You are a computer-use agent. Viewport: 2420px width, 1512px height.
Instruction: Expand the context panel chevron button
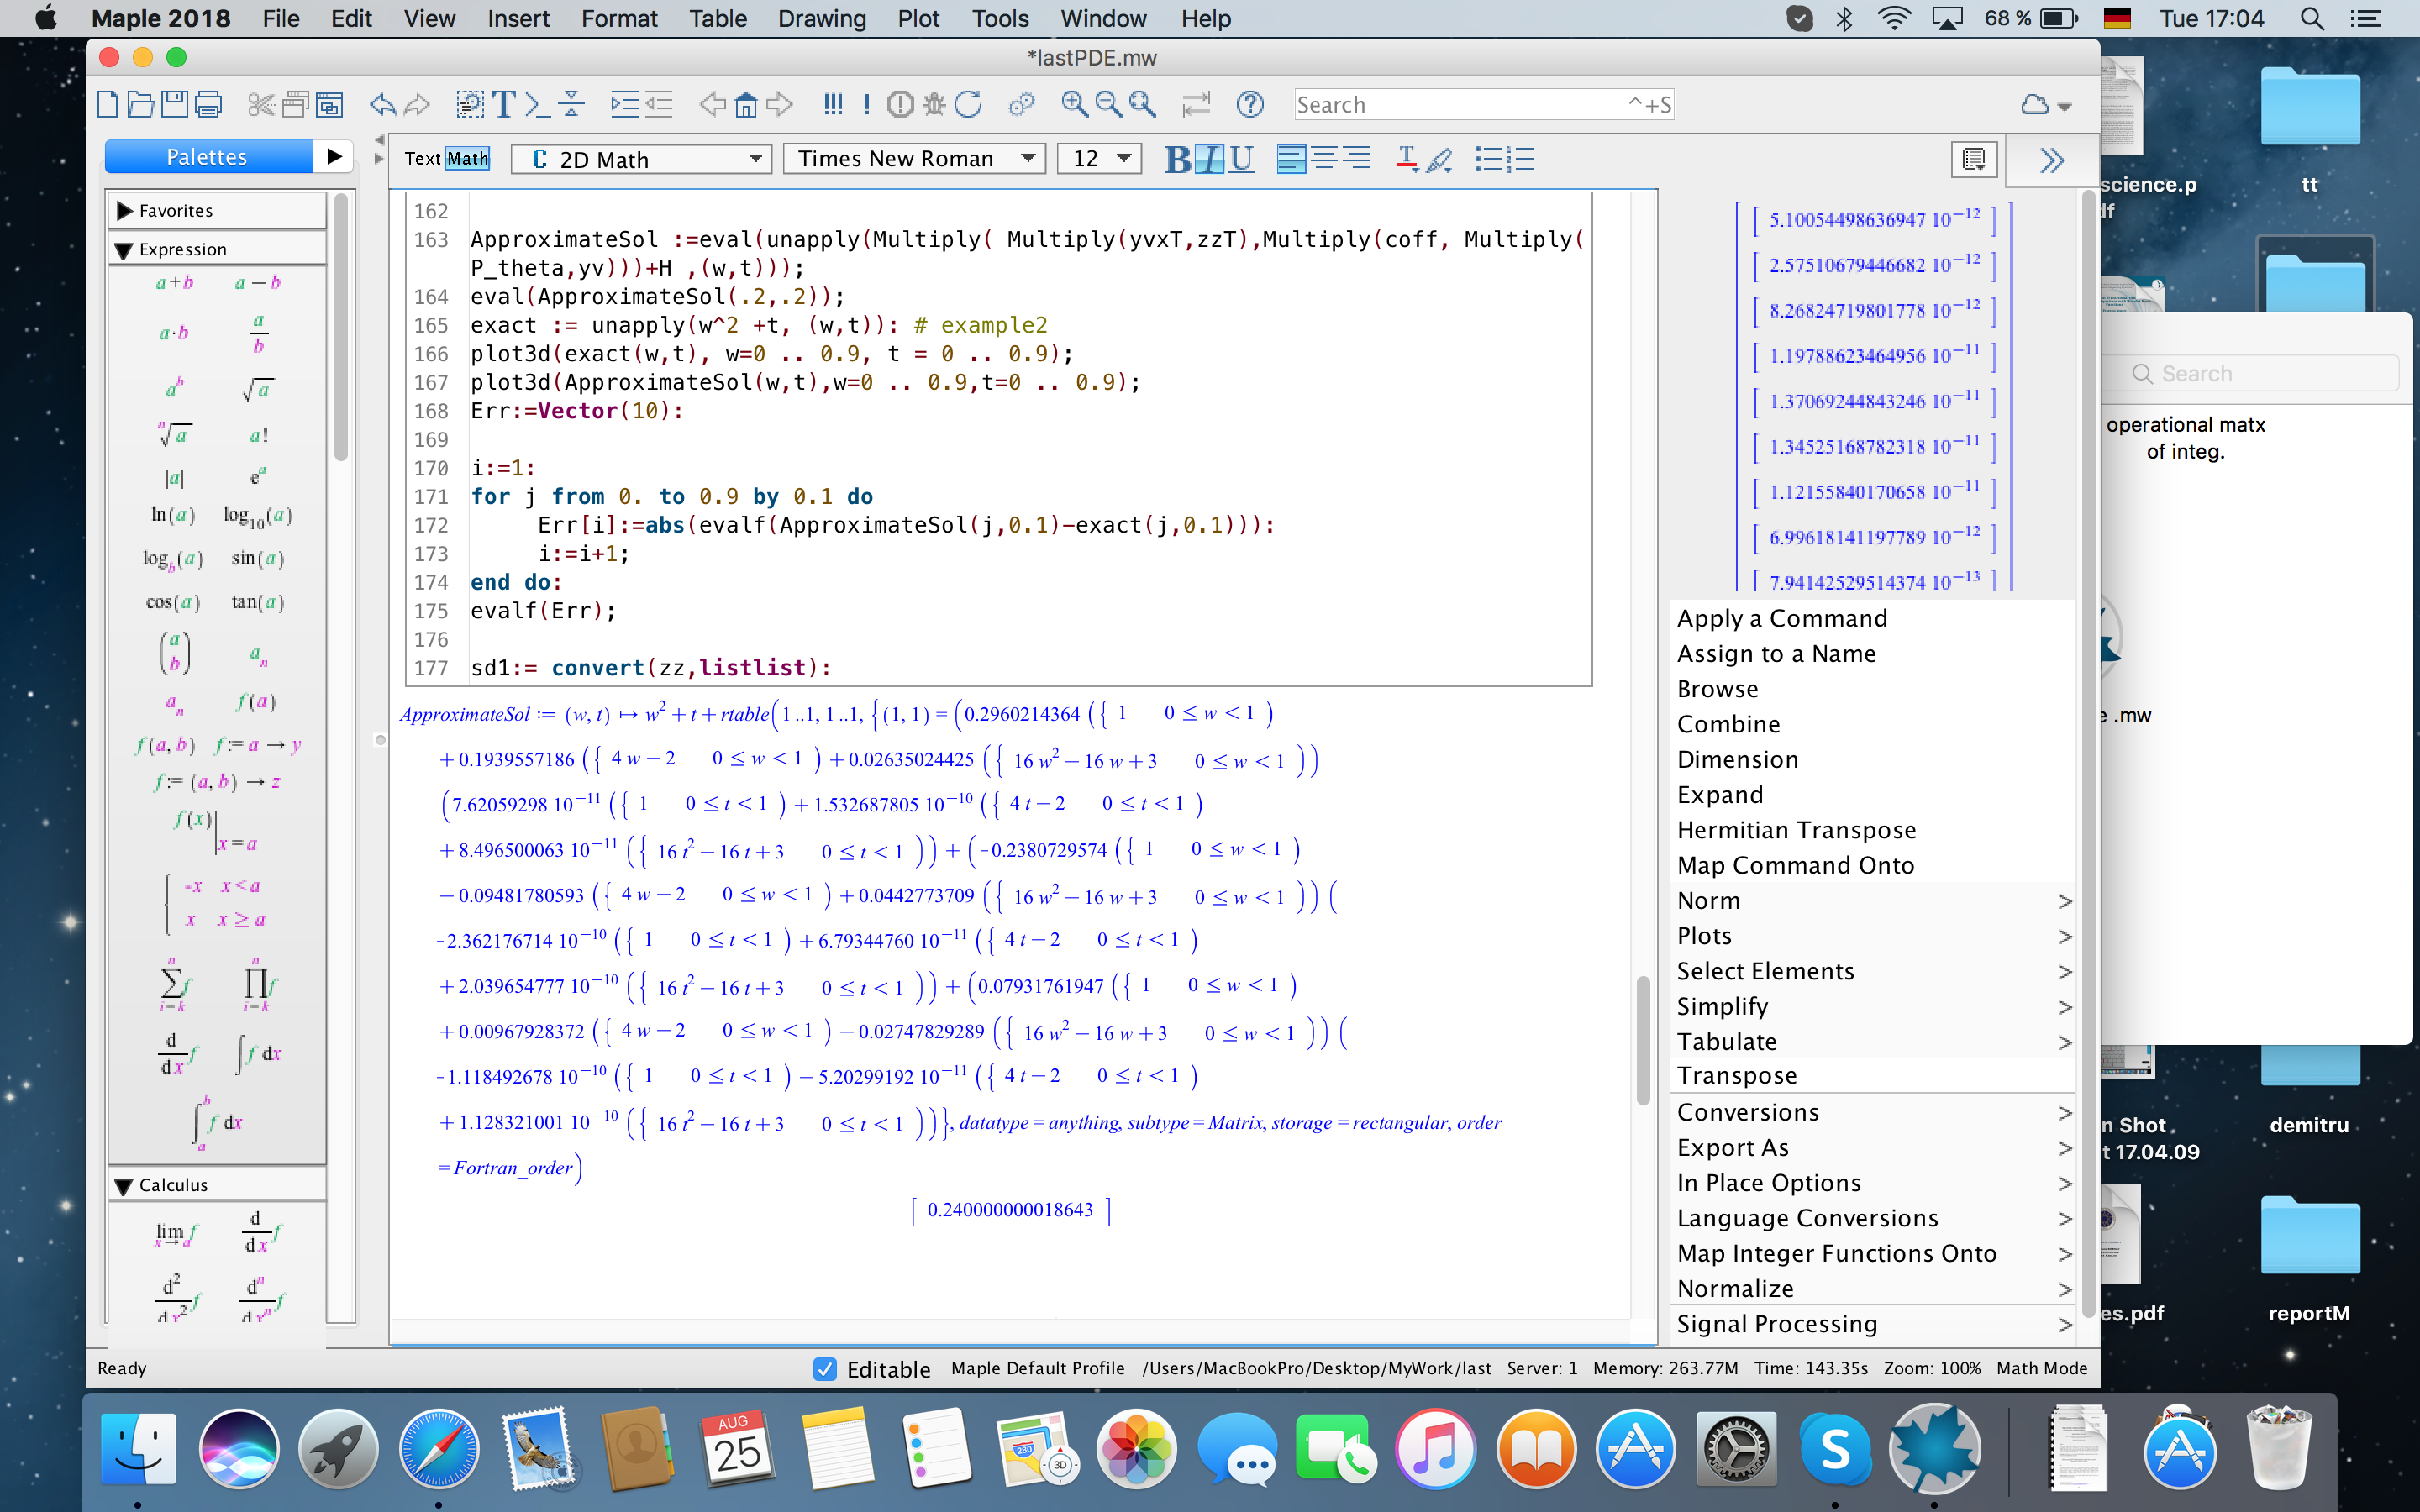point(2051,160)
